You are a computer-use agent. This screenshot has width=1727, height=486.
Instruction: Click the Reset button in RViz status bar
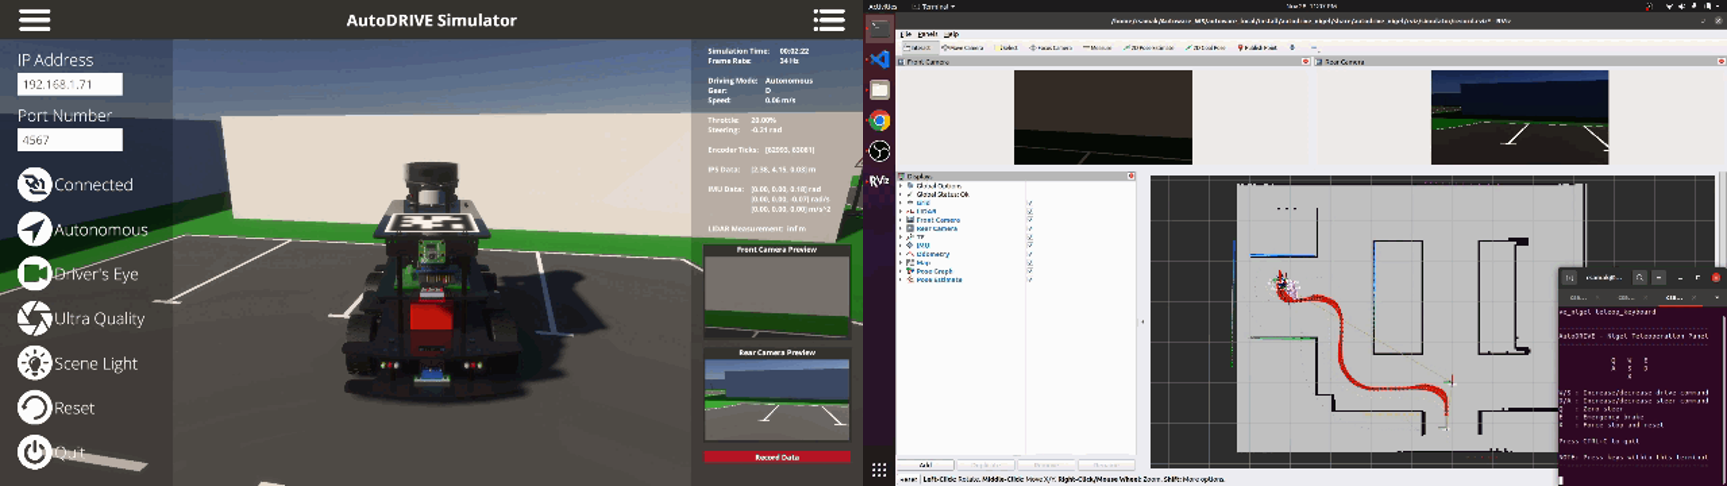[x=906, y=479]
